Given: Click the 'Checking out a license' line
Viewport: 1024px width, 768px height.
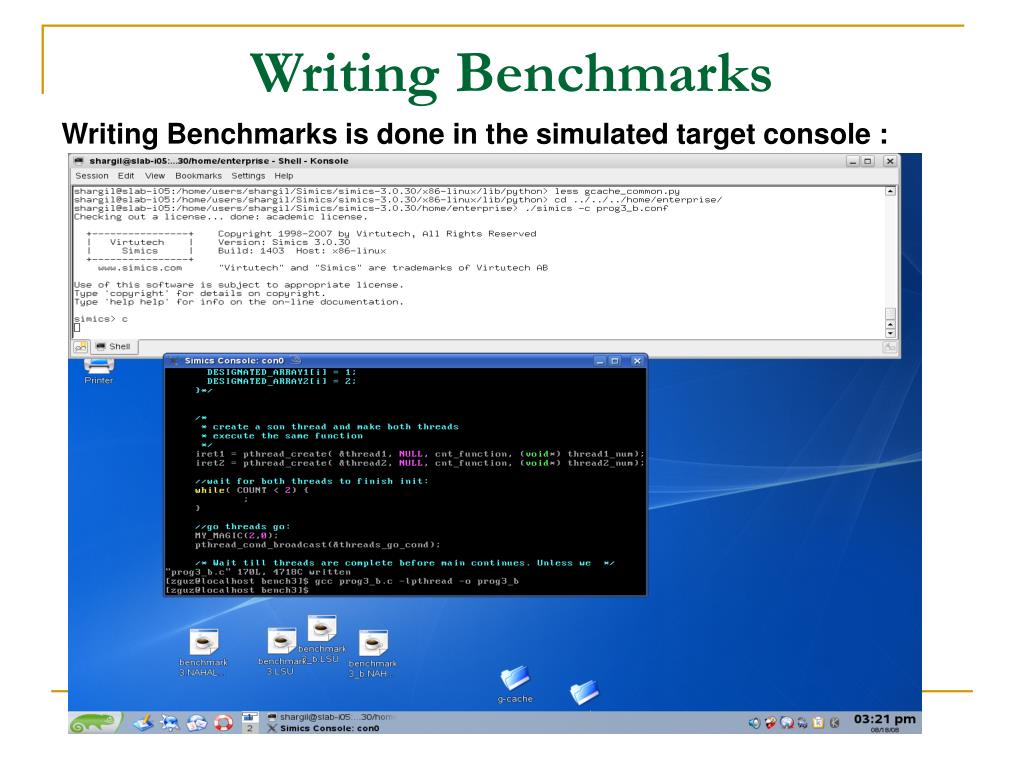Looking at the screenshot, I should (220, 217).
